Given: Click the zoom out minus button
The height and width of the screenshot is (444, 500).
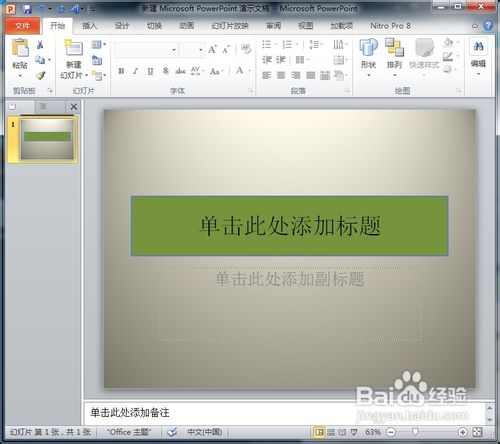Looking at the screenshot, I should (x=391, y=432).
